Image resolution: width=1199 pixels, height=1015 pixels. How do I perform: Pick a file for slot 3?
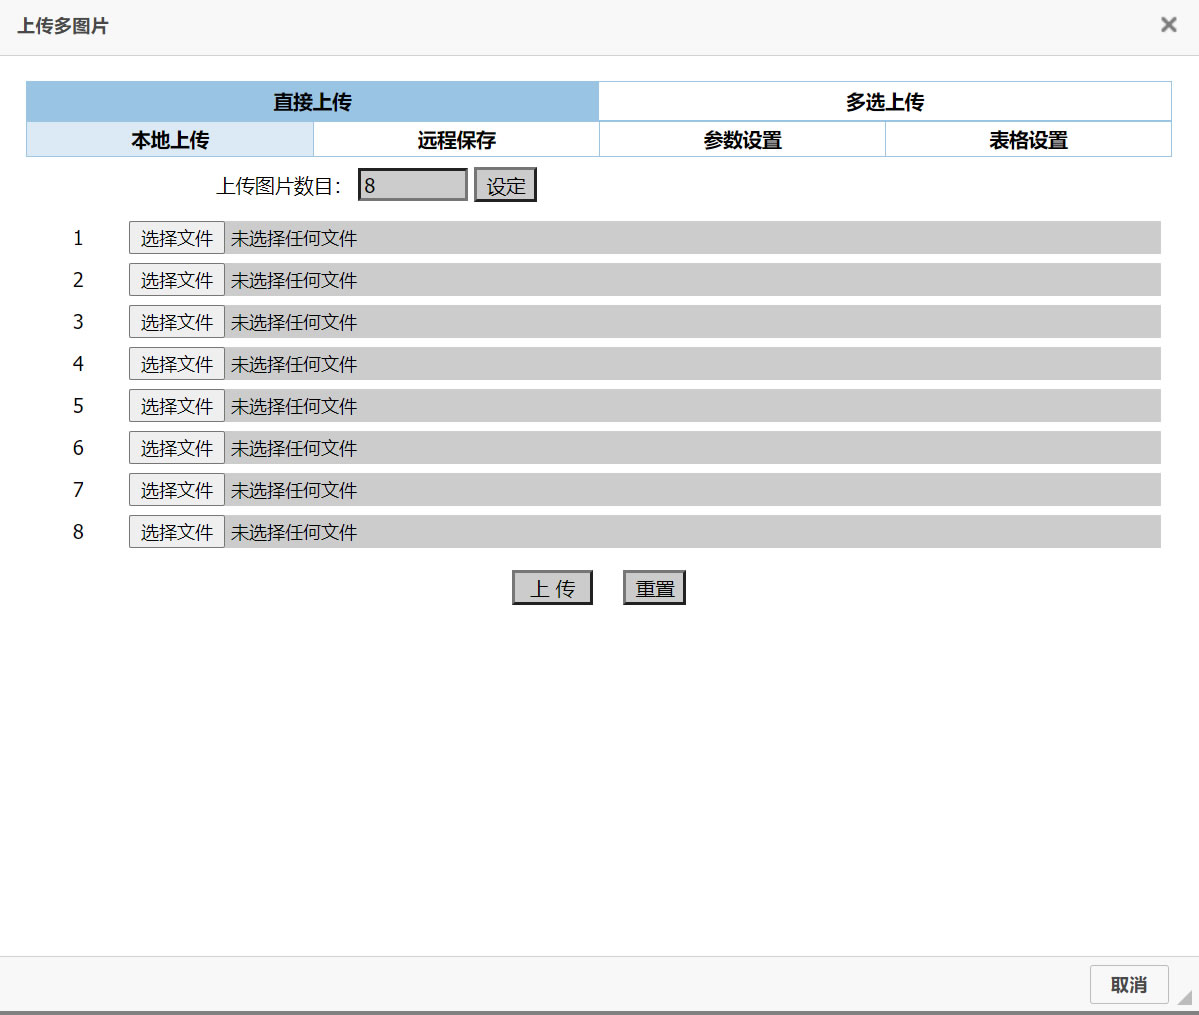pos(176,321)
